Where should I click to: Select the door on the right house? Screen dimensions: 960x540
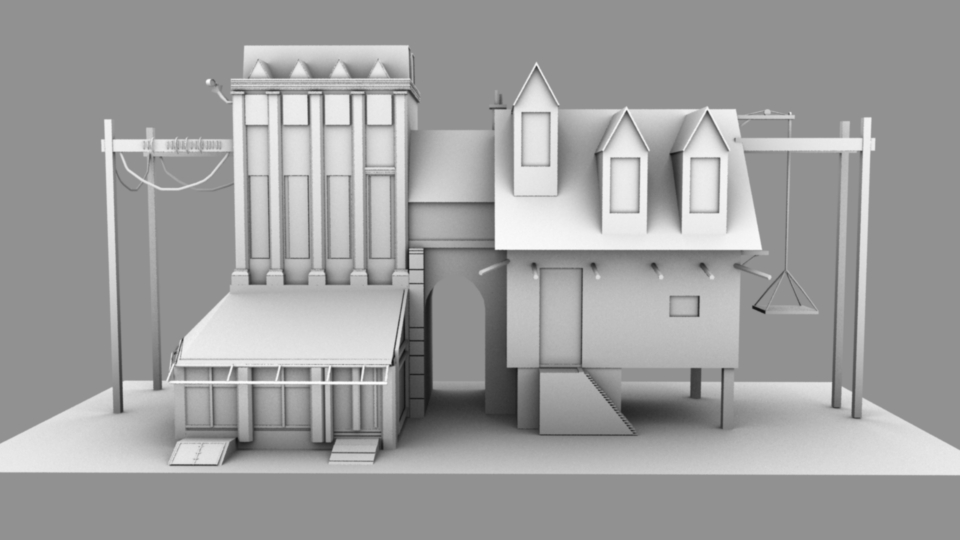[560, 316]
